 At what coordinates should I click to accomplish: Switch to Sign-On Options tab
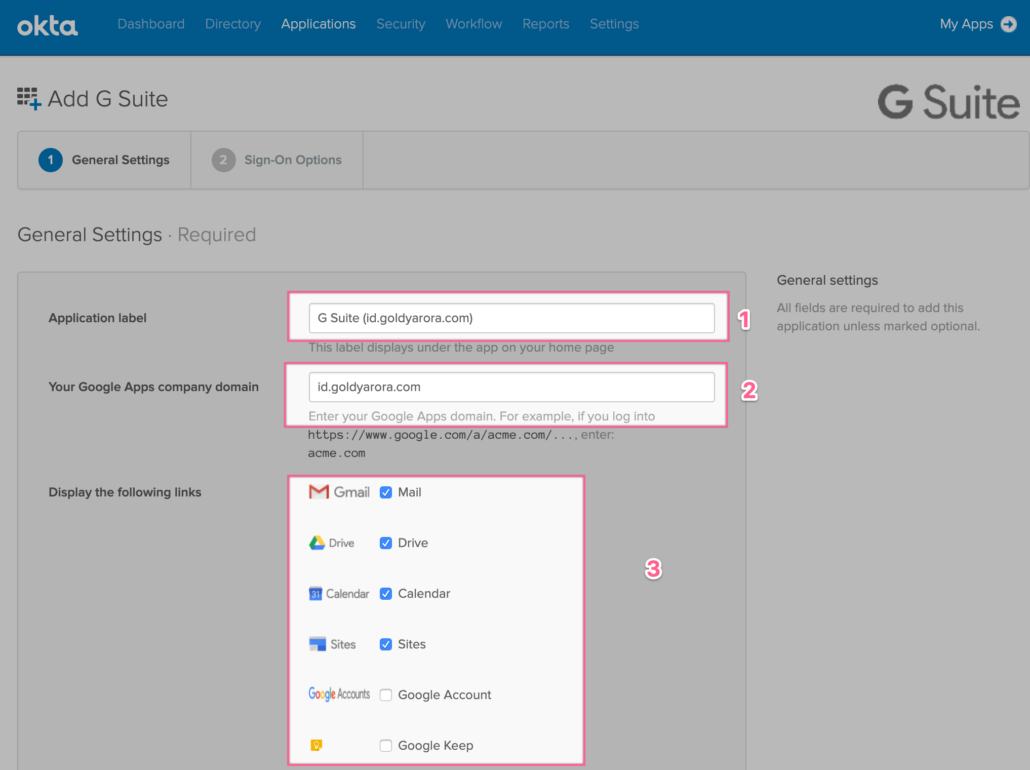tap(277, 160)
